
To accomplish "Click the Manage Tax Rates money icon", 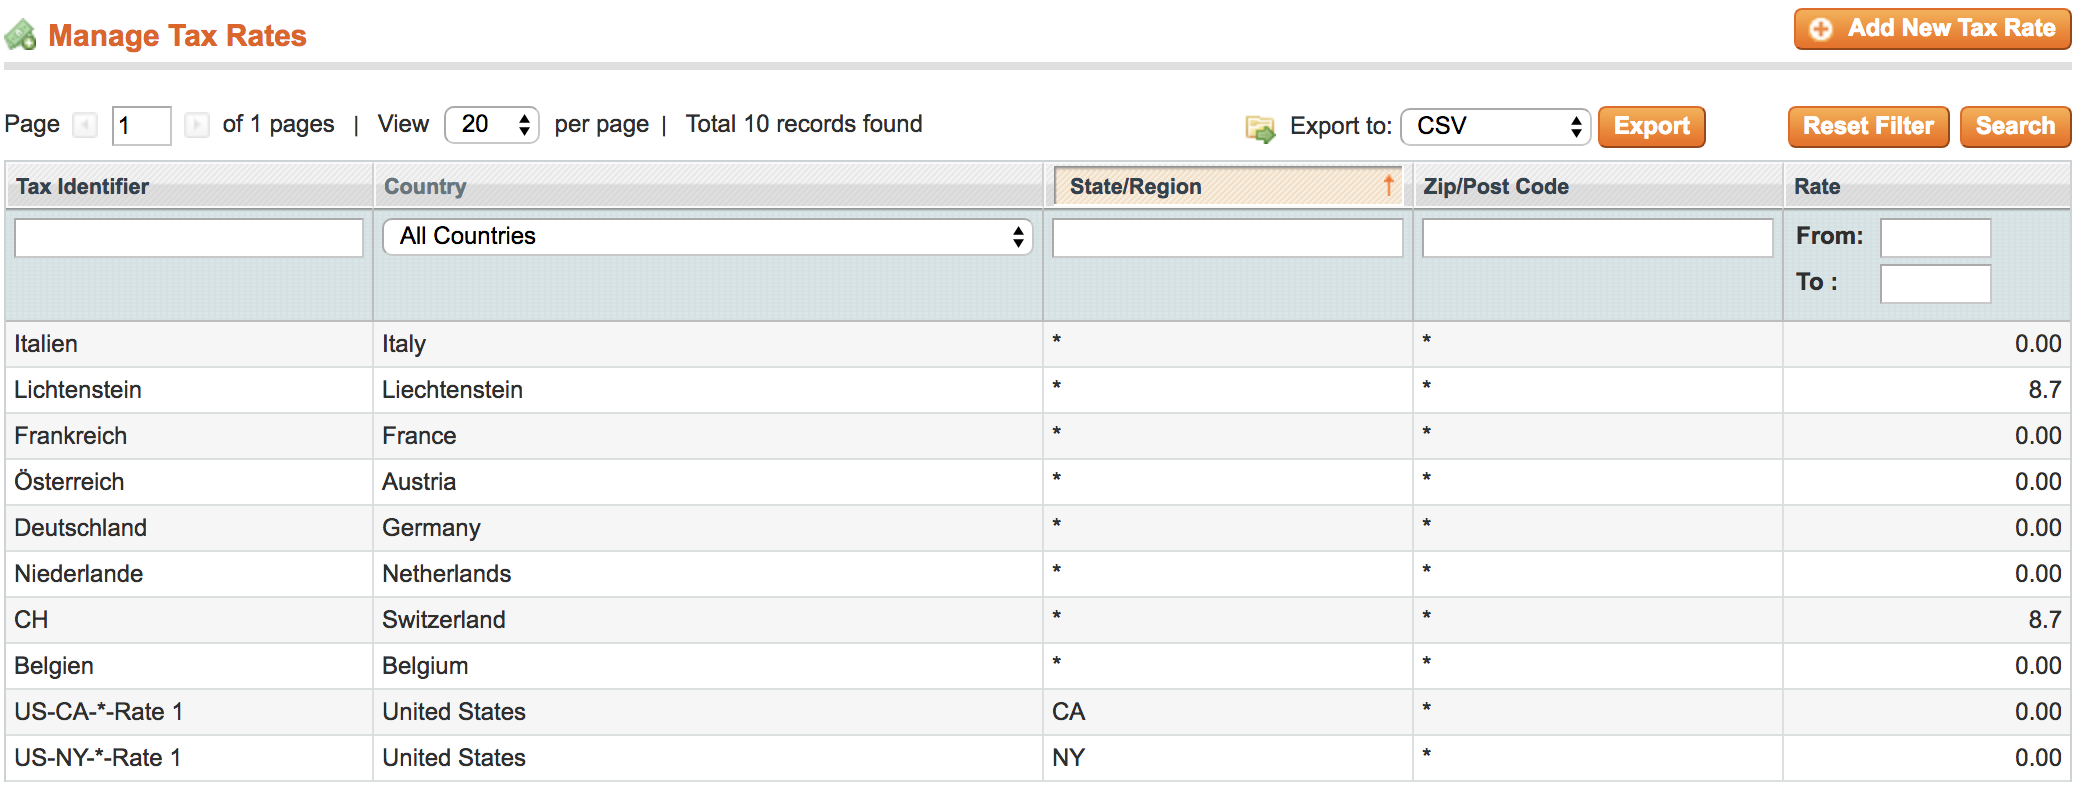I will click(x=21, y=36).
